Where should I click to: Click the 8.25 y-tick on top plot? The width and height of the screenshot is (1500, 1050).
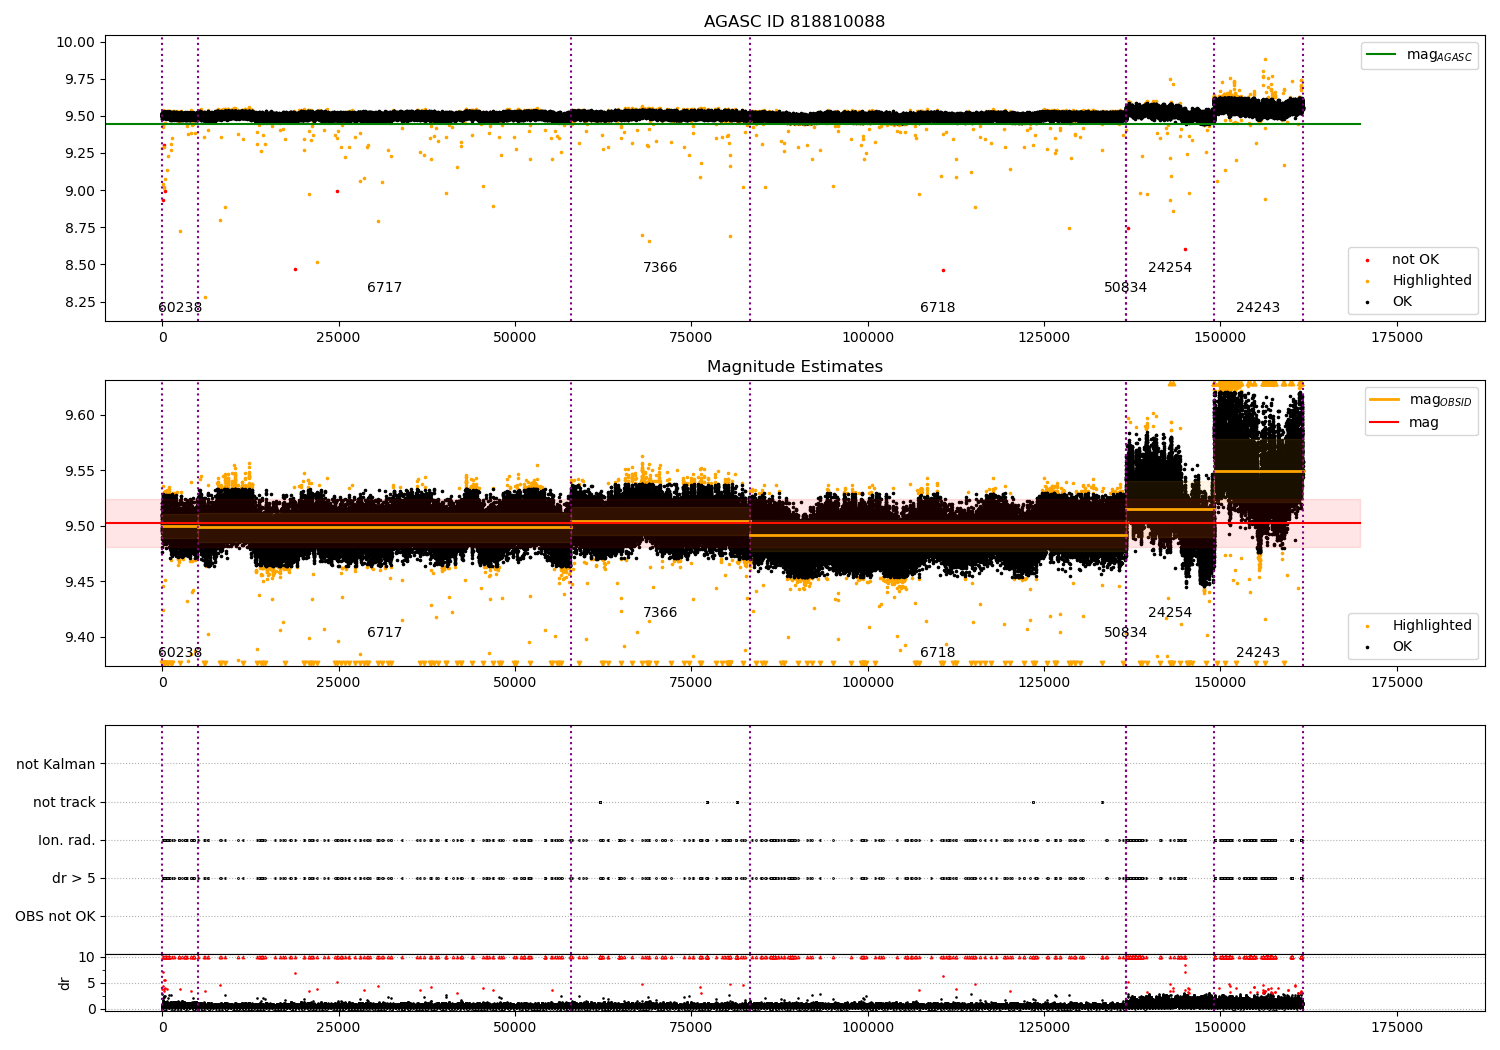[79, 302]
